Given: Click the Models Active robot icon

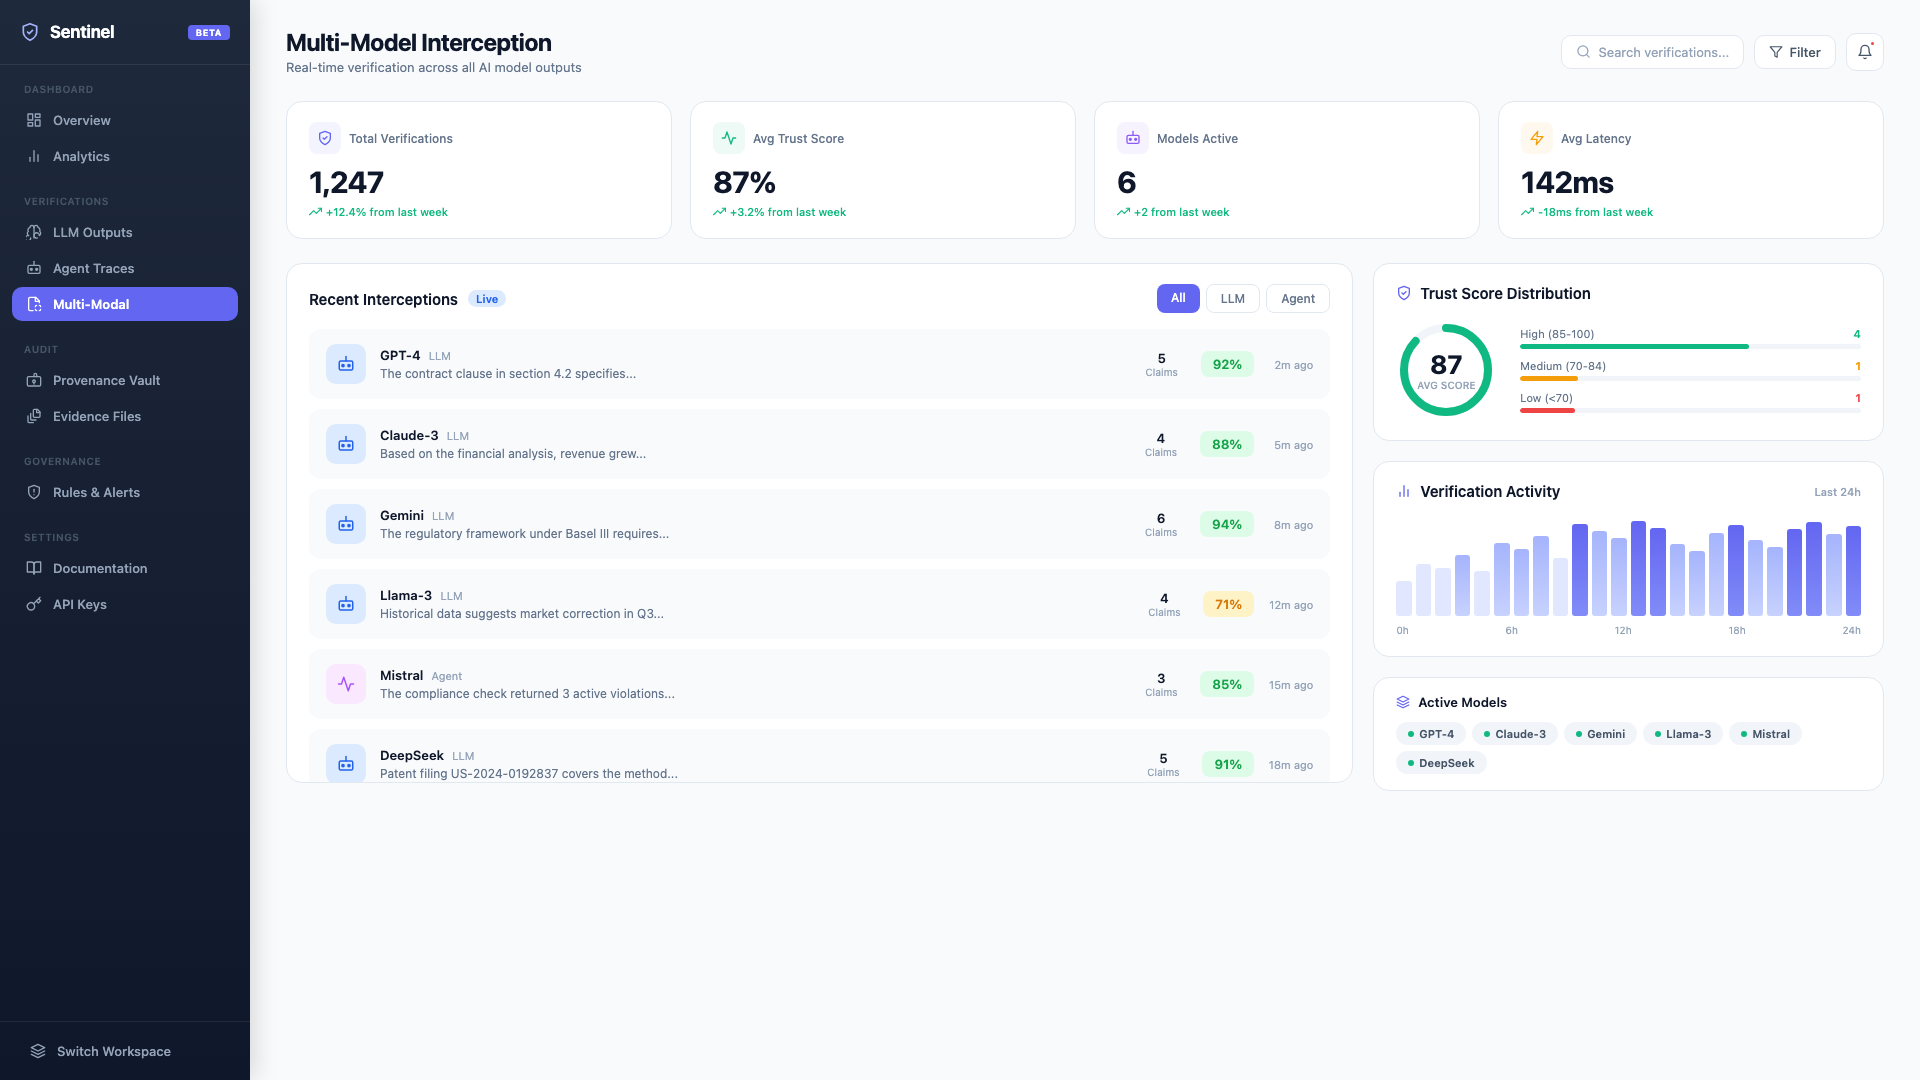Looking at the screenshot, I should point(1133,138).
